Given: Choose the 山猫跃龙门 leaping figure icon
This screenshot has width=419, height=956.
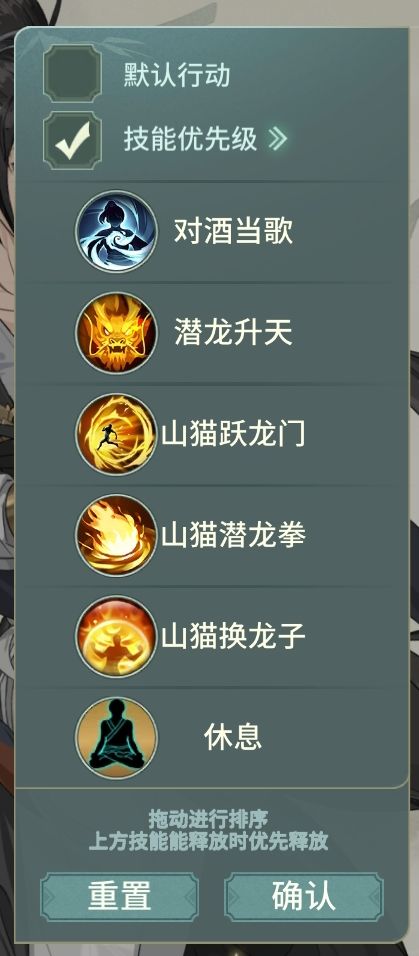Looking at the screenshot, I should pyautogui.click(x=116, y=434).
